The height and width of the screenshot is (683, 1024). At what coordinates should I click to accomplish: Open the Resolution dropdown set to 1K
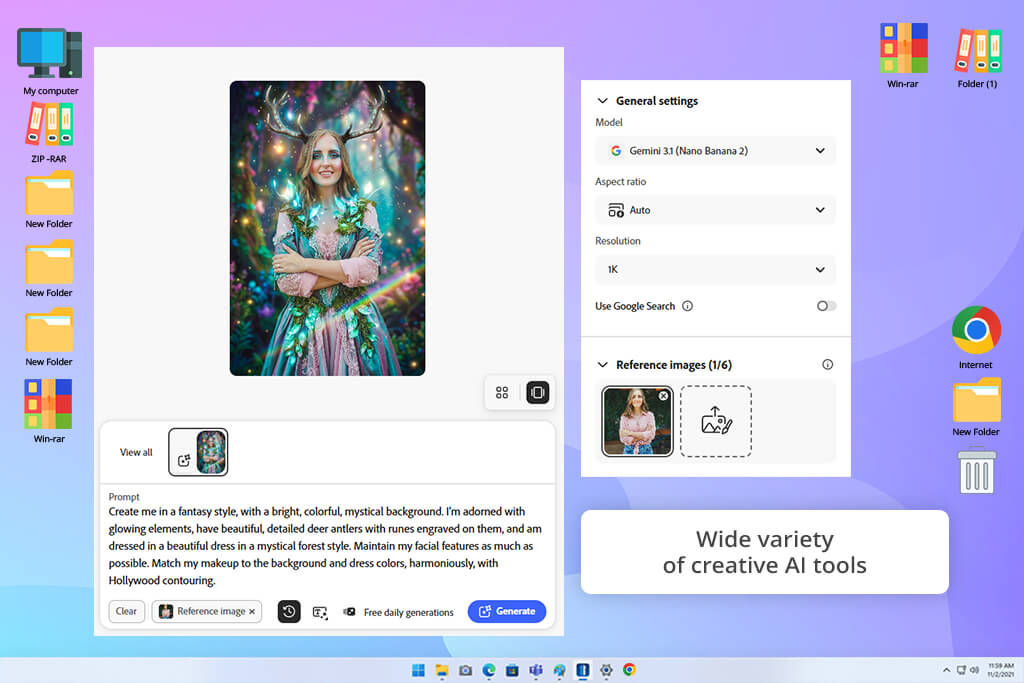tap(716, 270)
